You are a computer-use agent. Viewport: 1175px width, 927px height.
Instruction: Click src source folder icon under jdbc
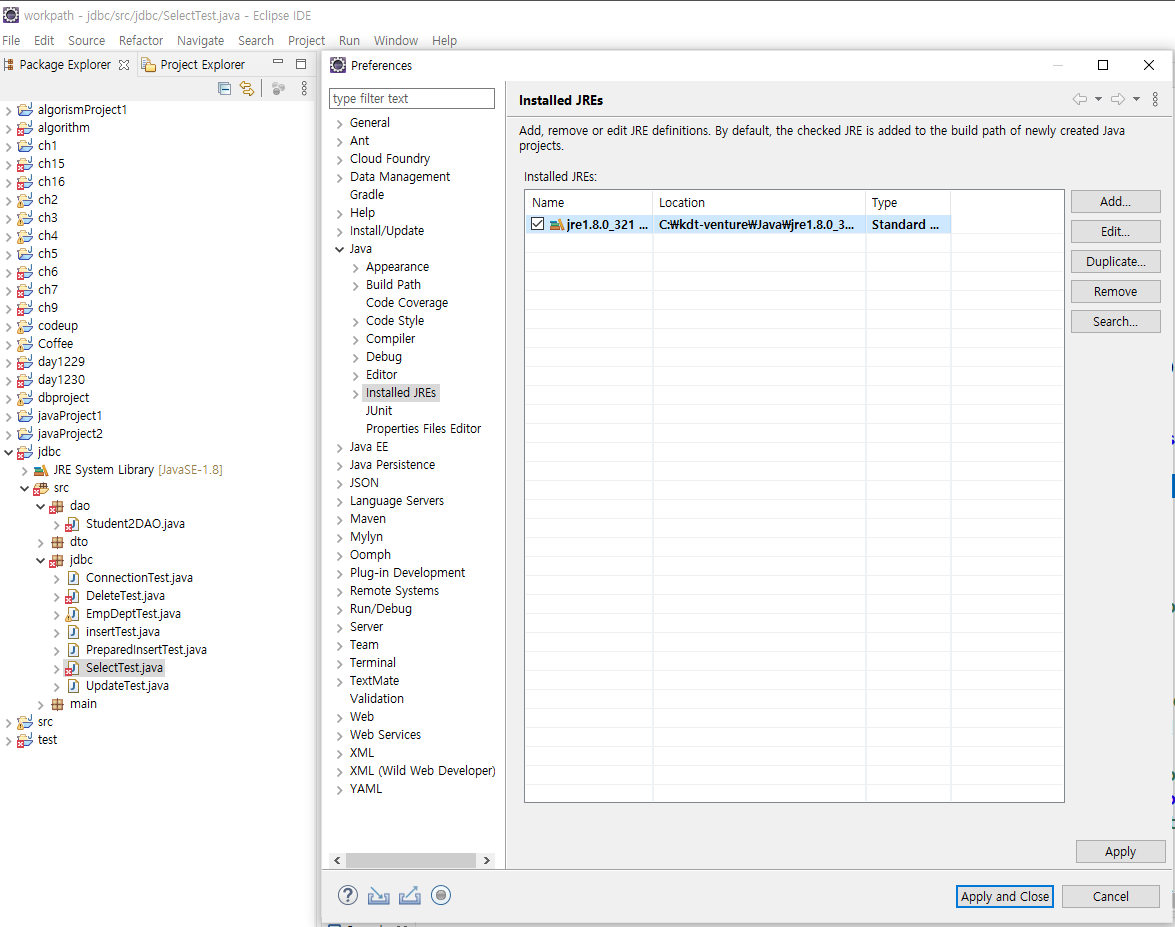pyautogui.click(x=41, y=489)
